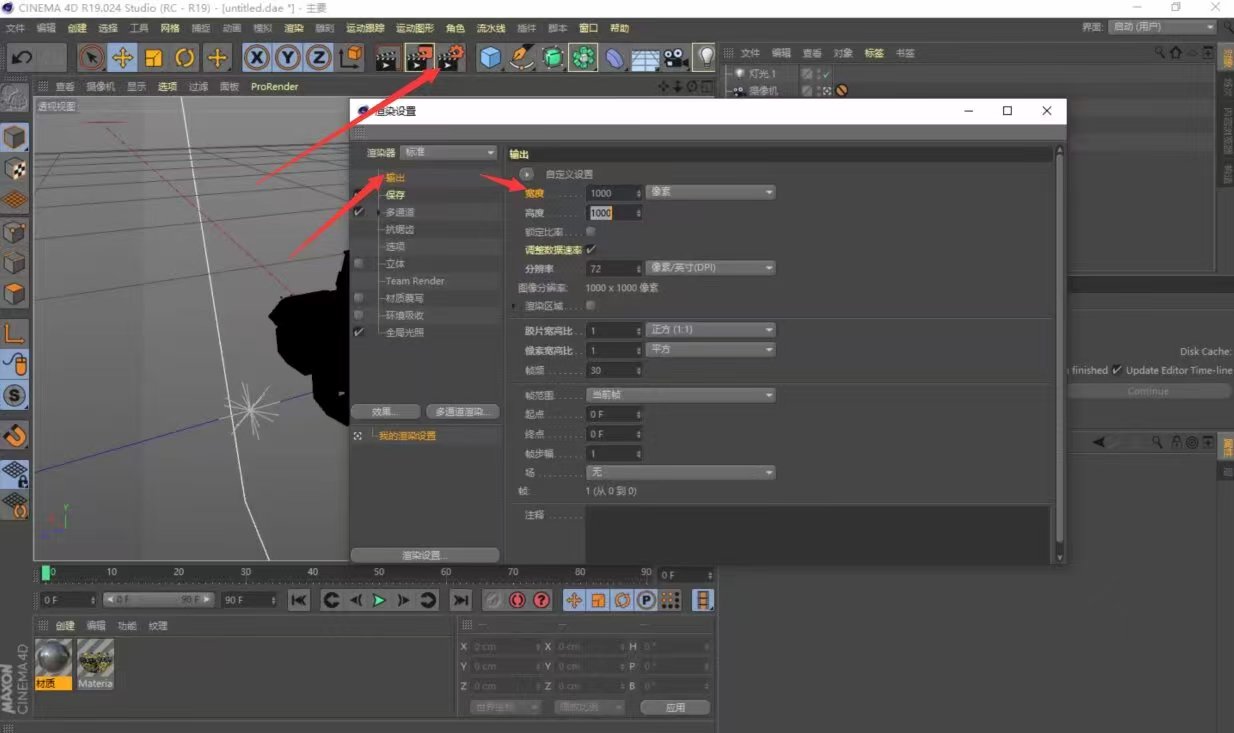Image resolution: width=1234 pixels, height=733 pixels.
Task: Open the 窗口 menu
Action: coord(589,28)
